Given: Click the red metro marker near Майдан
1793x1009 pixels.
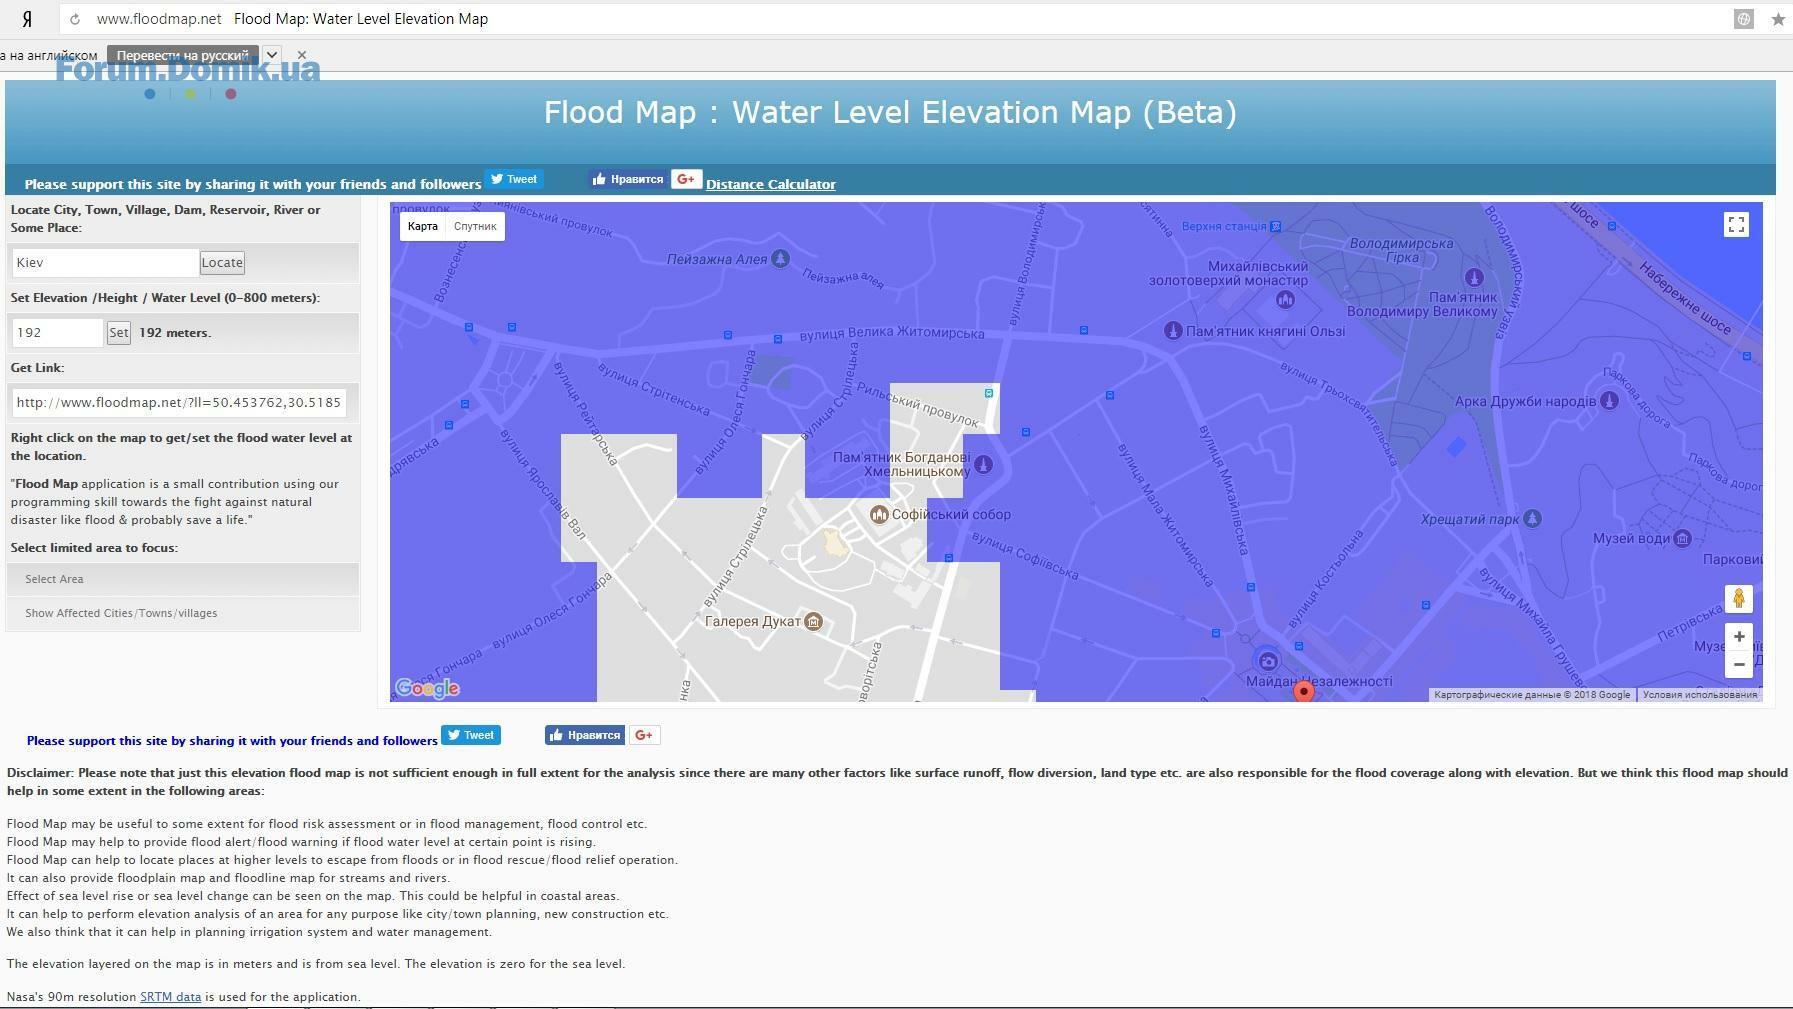Looking at the screenshot, I should point(1303,690).
